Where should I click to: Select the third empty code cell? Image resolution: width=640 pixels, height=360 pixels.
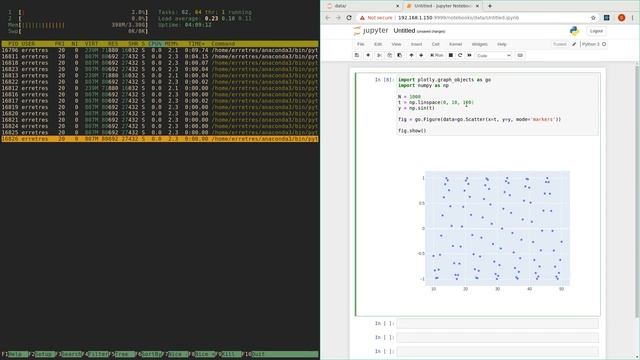pos(498,351)
